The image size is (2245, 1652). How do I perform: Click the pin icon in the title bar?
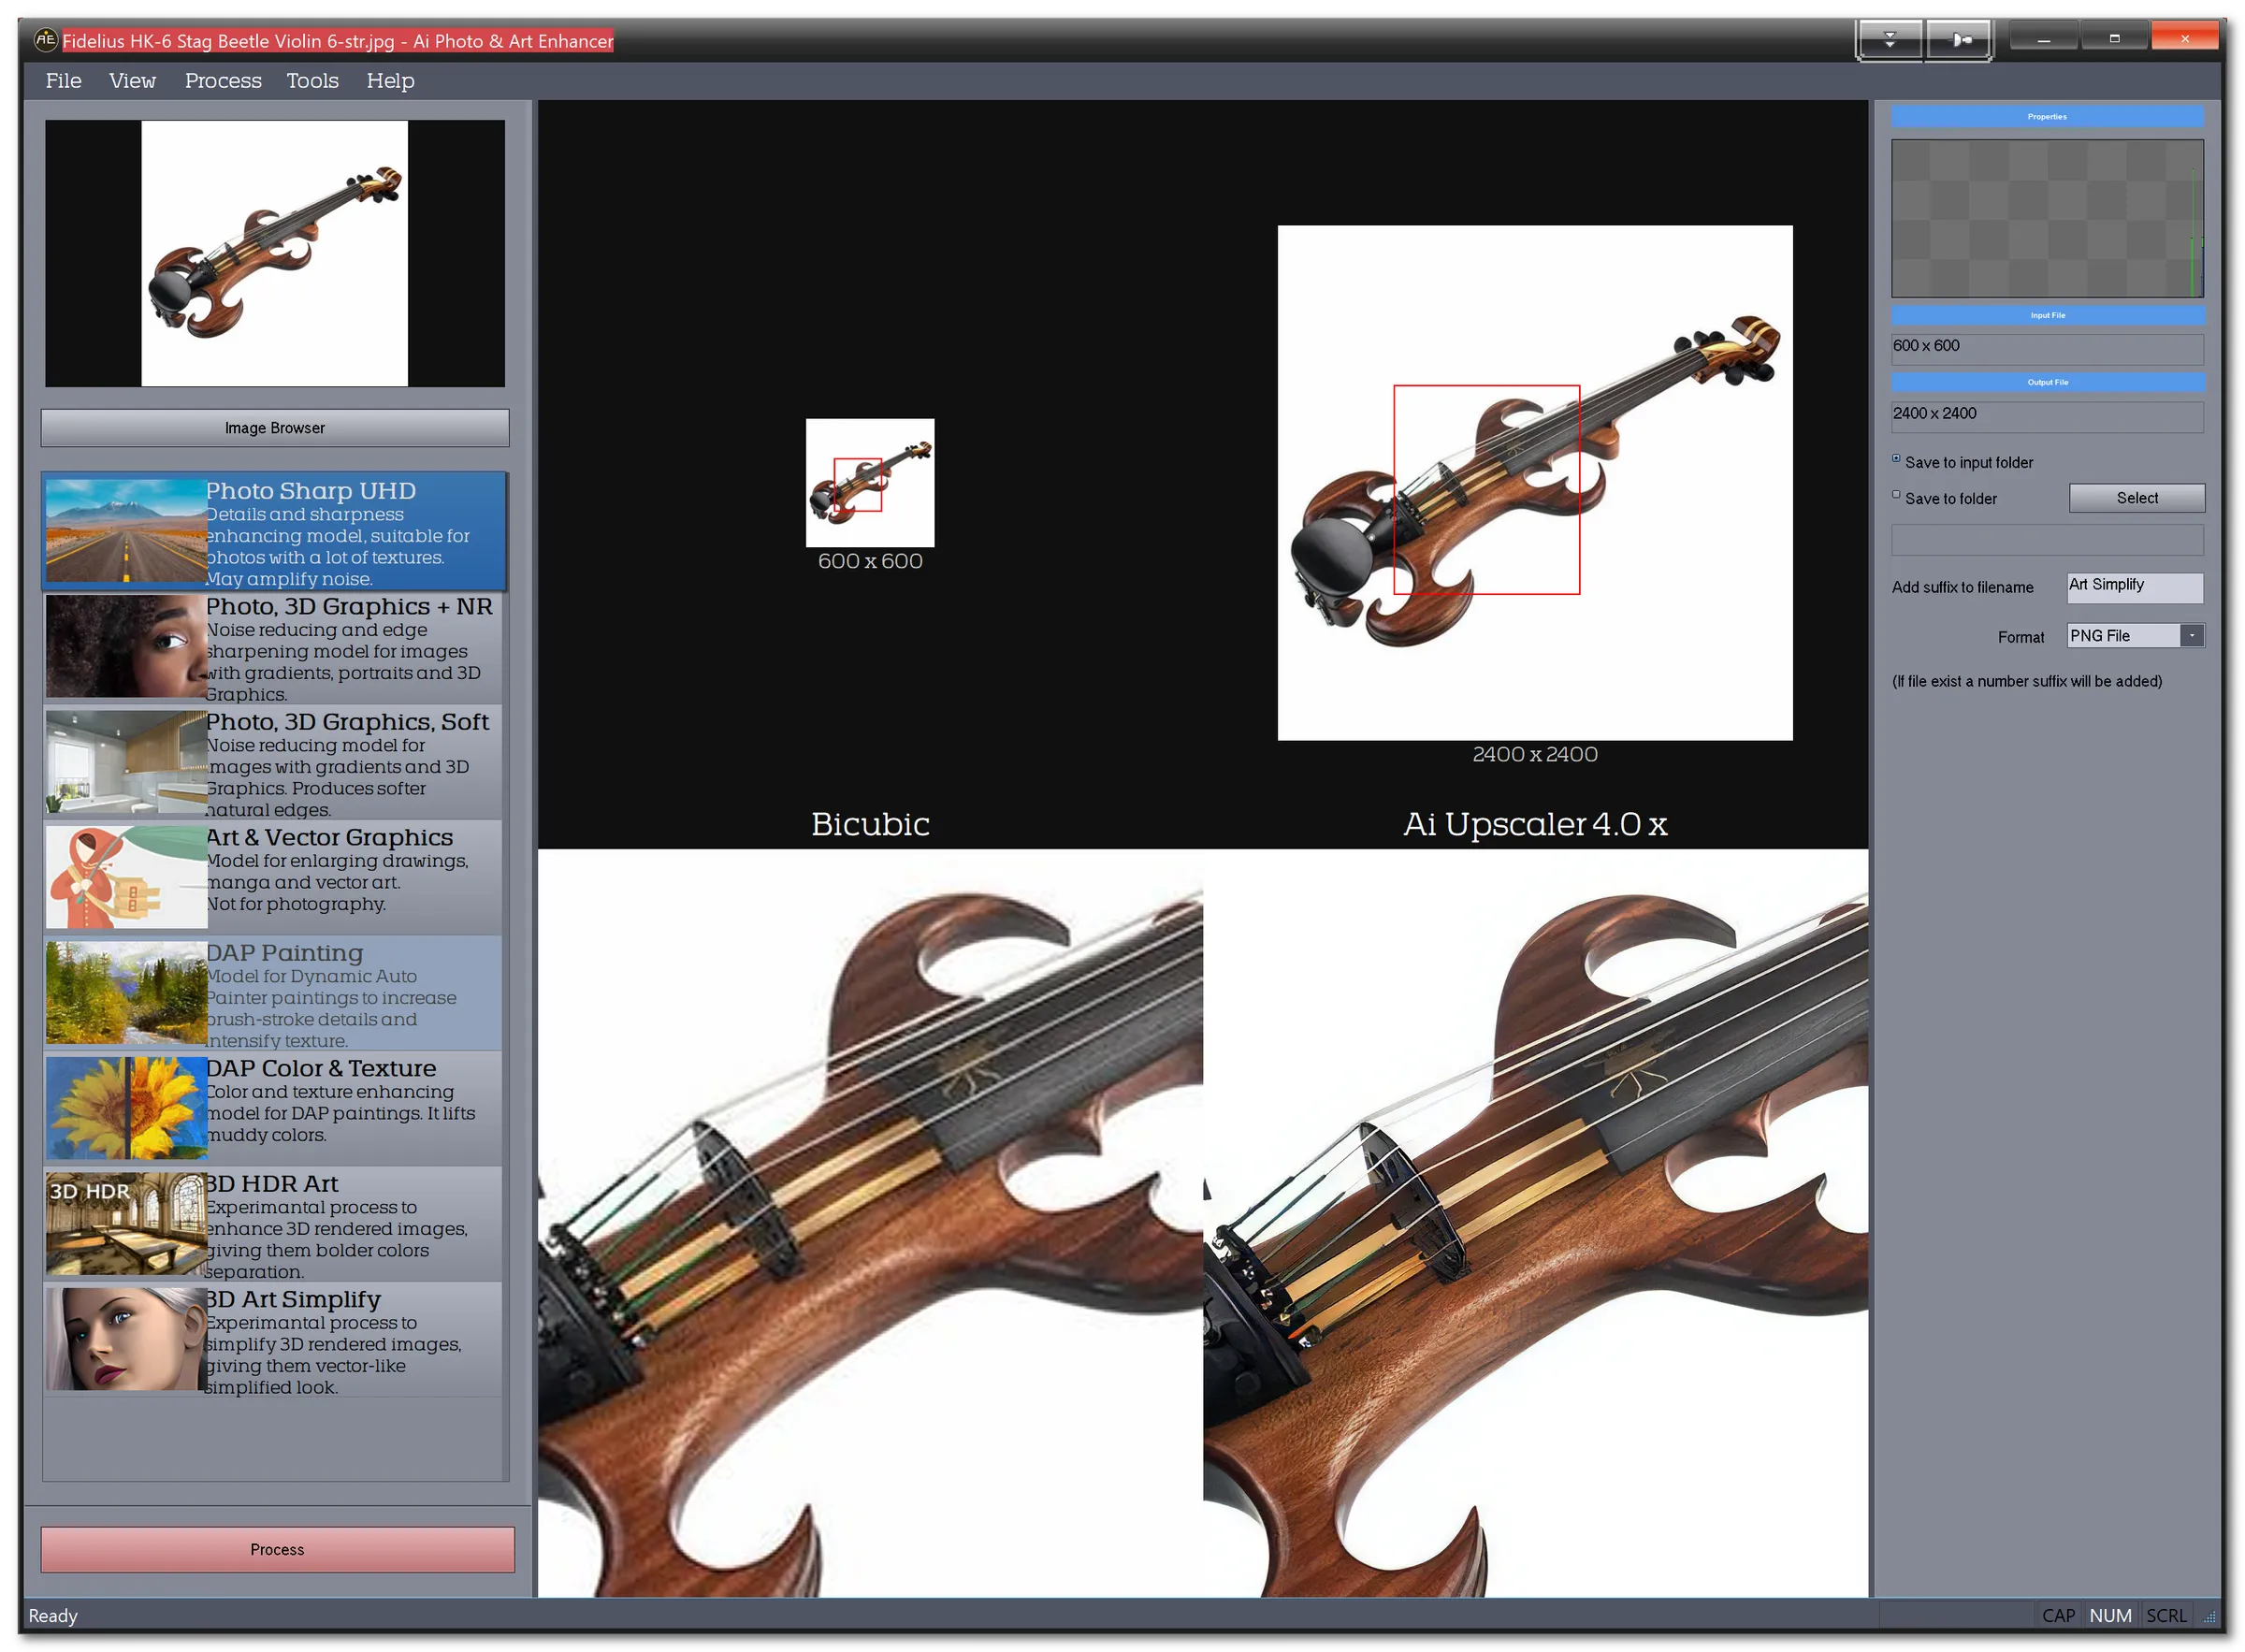pyautogui.click(x=1958, y=39)
